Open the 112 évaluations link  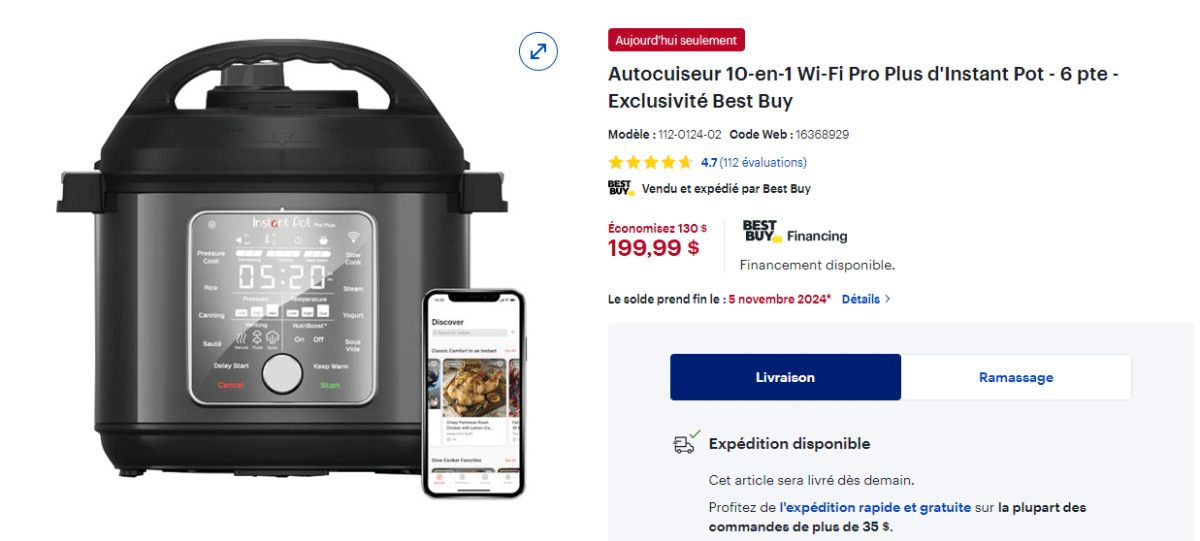(x=763, y=162)
